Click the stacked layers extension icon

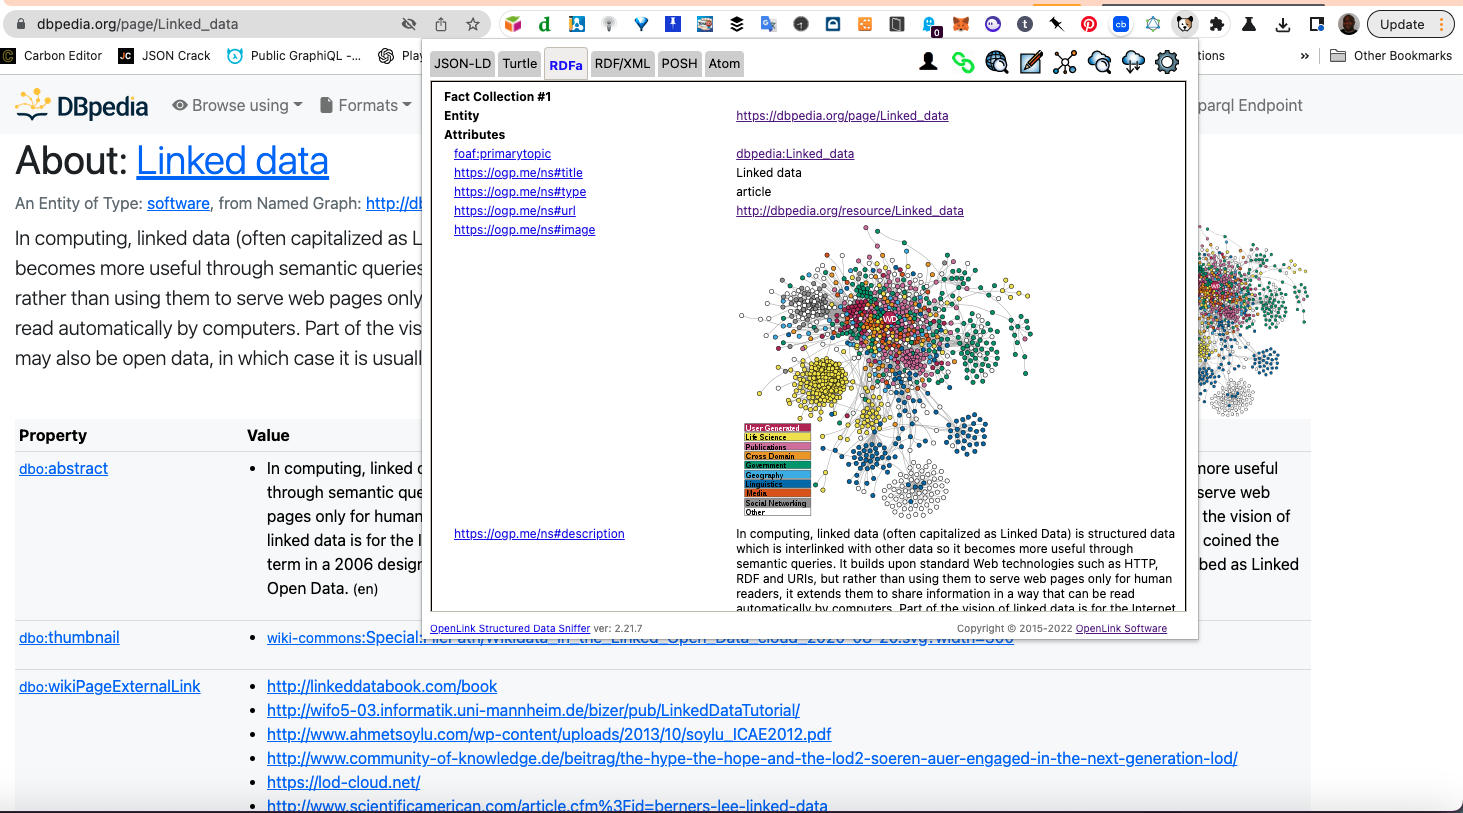click(x=737, y=24)
